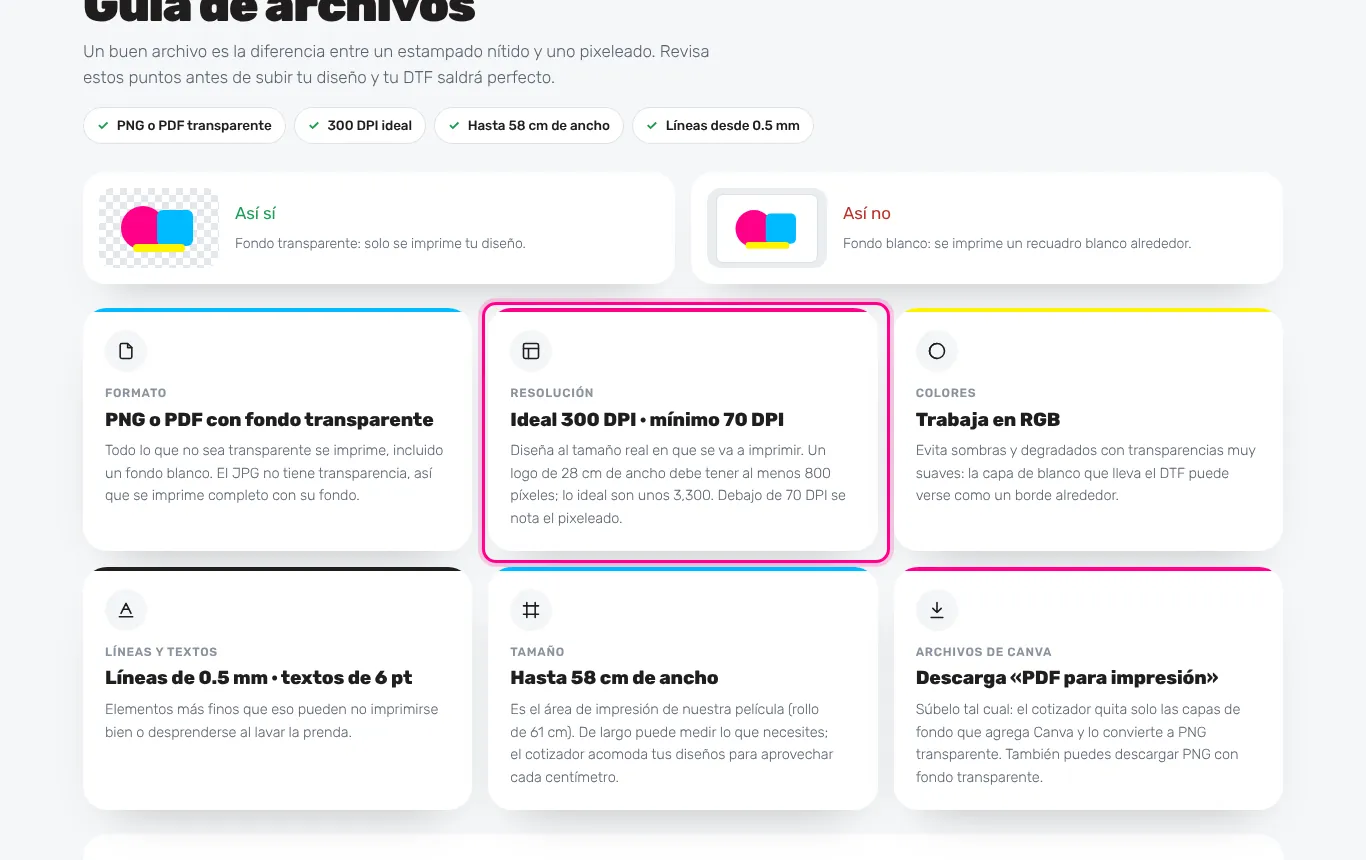Click the description starting 'Súbelo tal cual'

click(1078, 743)
